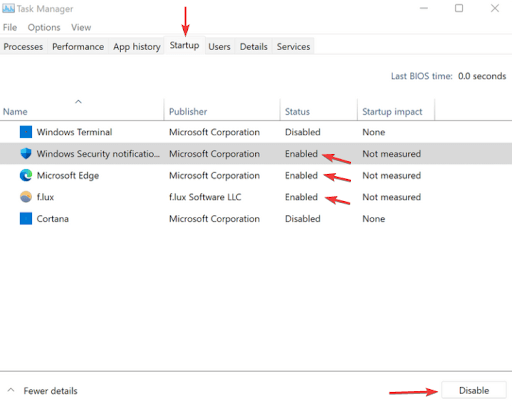Go to the Services tab
Image resolution: width=512 pixels, height=406 pixels.
pos(293,47)
